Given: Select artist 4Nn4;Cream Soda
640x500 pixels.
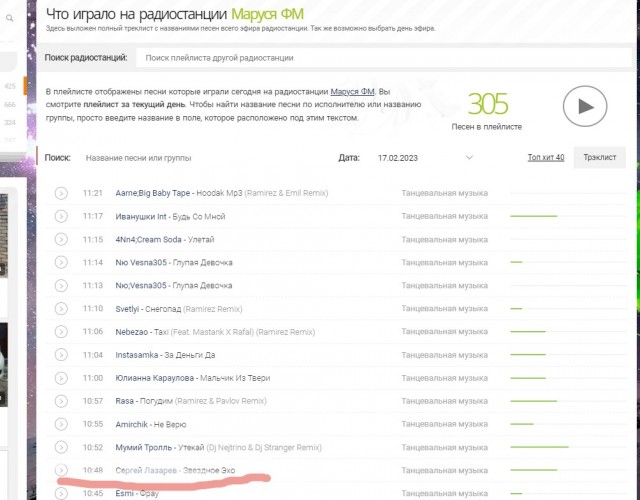Looking at the screenshot, I should point(148,240).
